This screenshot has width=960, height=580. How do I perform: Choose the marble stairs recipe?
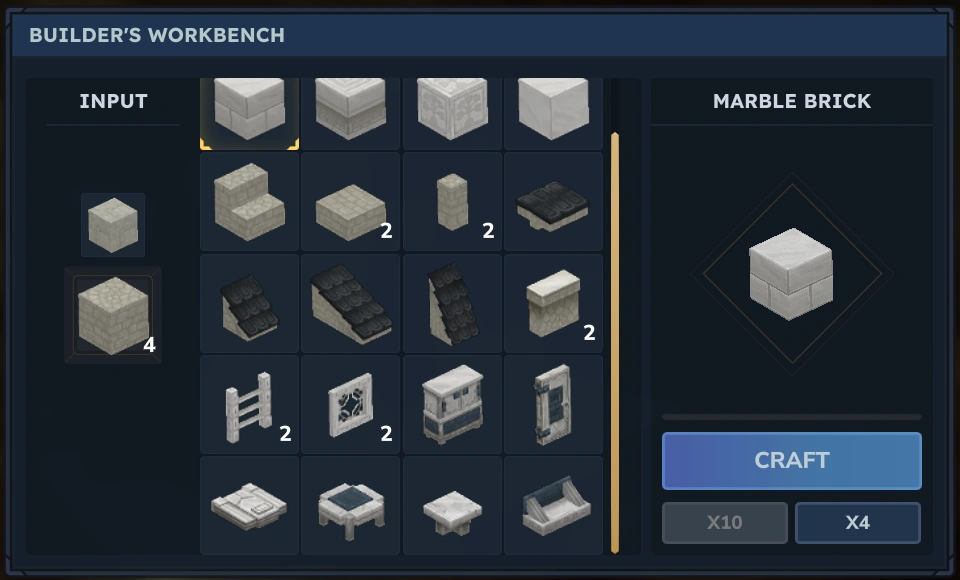pos(249,201)
